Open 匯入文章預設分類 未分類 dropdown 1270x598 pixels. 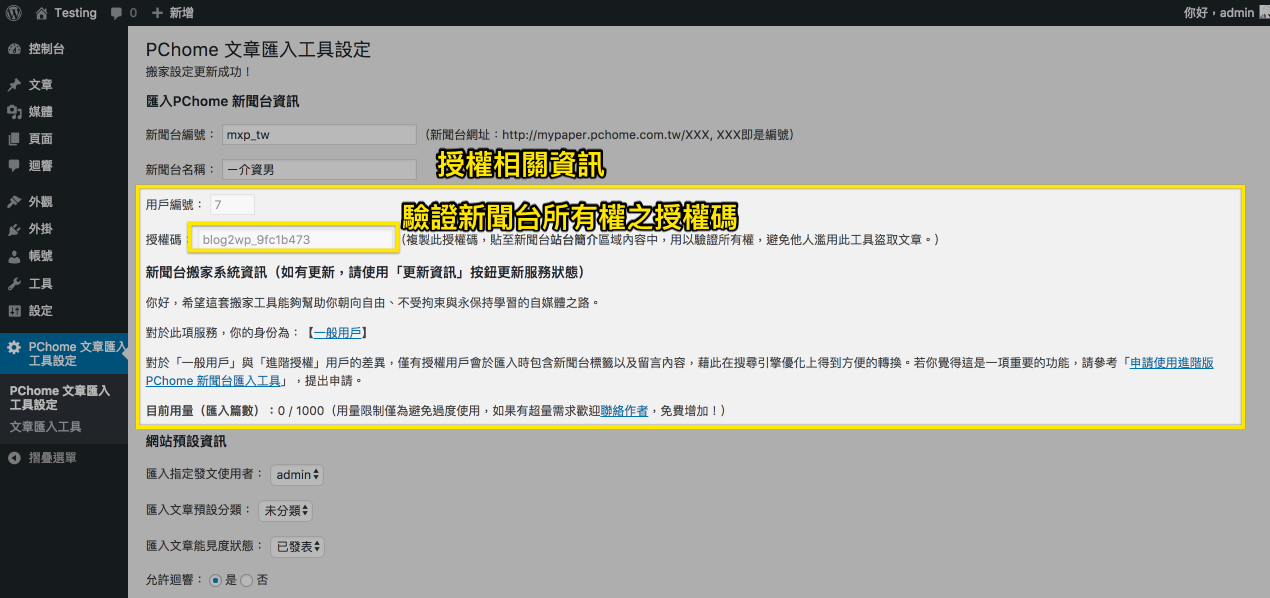285,511
